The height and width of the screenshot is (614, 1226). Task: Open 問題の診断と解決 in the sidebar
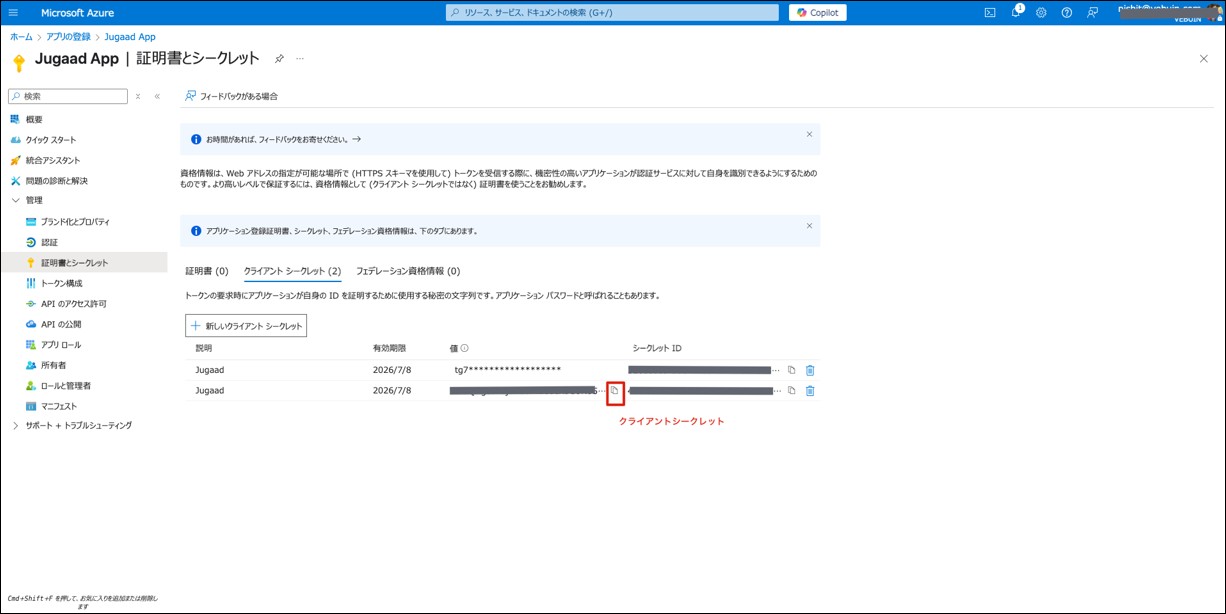[x=56, y=181]
